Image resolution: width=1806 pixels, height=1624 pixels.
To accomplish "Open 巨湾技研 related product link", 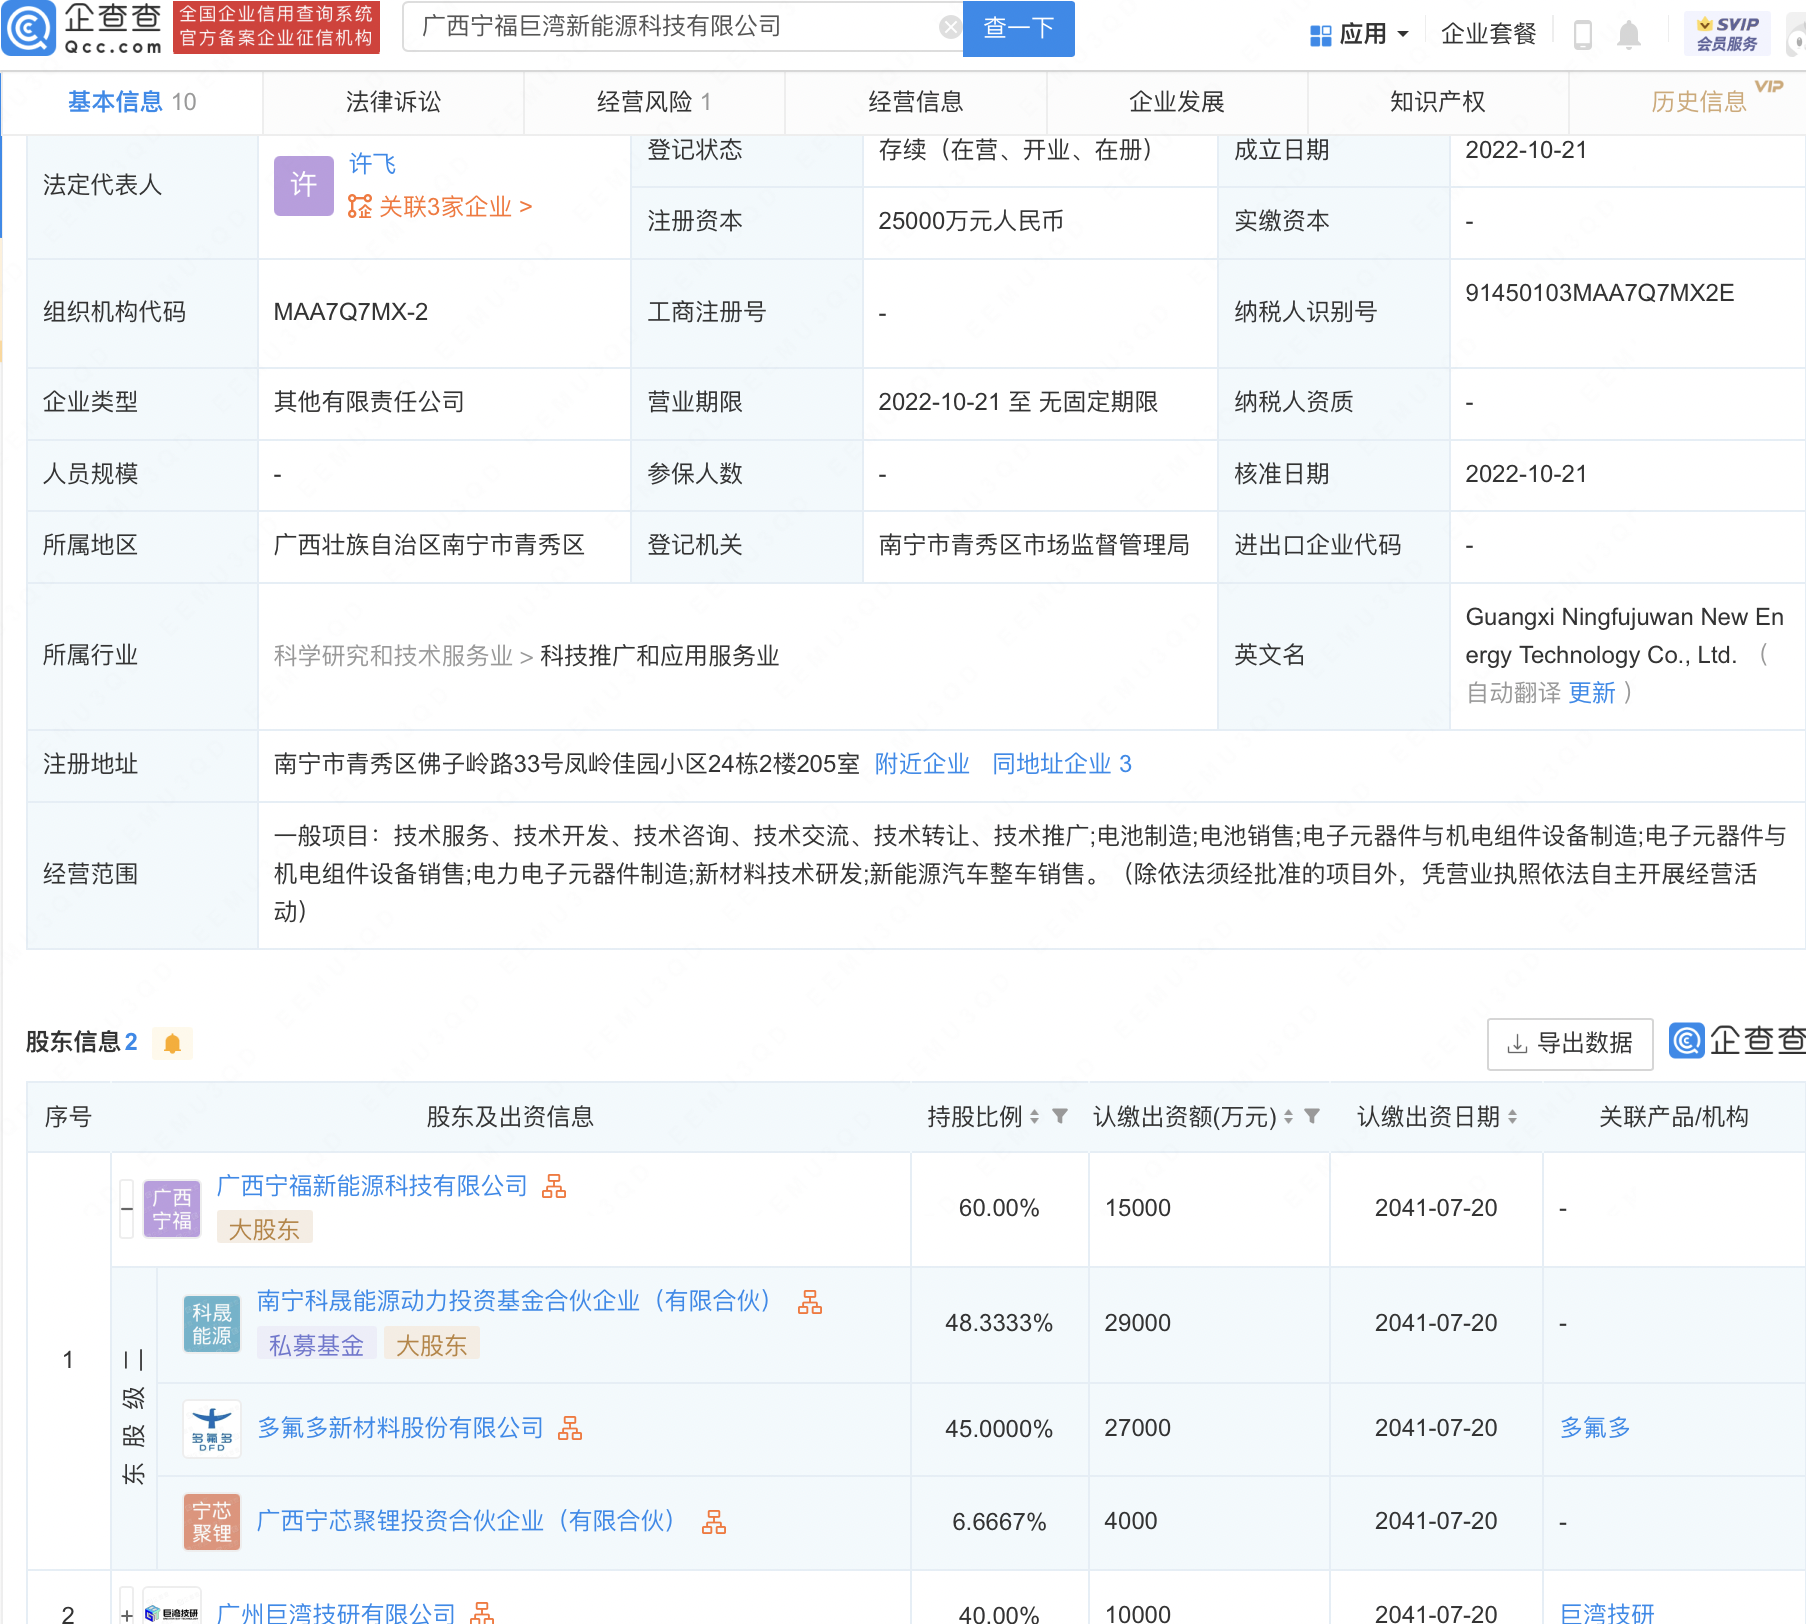I will pos(1607,1612).
